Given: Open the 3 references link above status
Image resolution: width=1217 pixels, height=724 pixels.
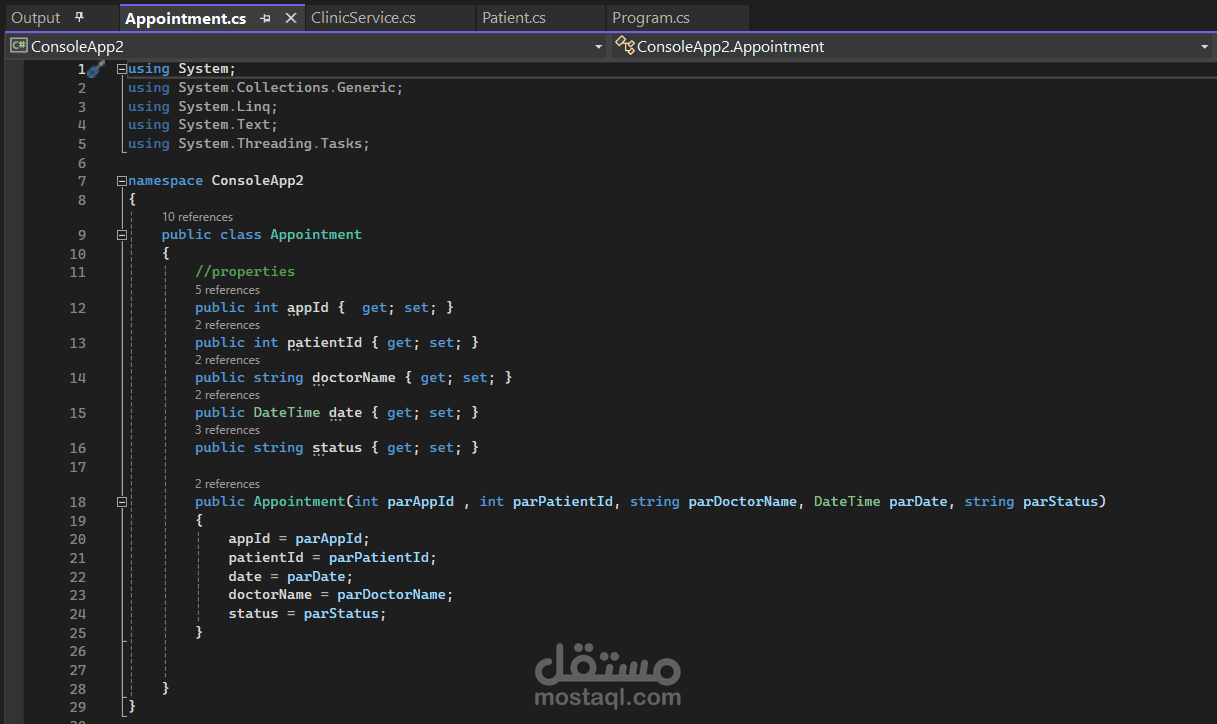Looking at the screenshot, I should [227, 430].
